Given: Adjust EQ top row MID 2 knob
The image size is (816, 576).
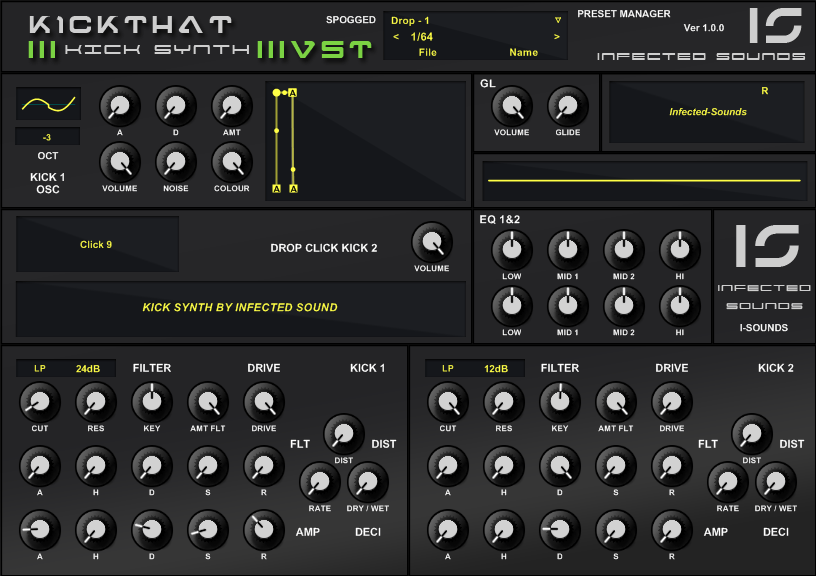Looking at the screenshot, I should [x=623, y=250].
